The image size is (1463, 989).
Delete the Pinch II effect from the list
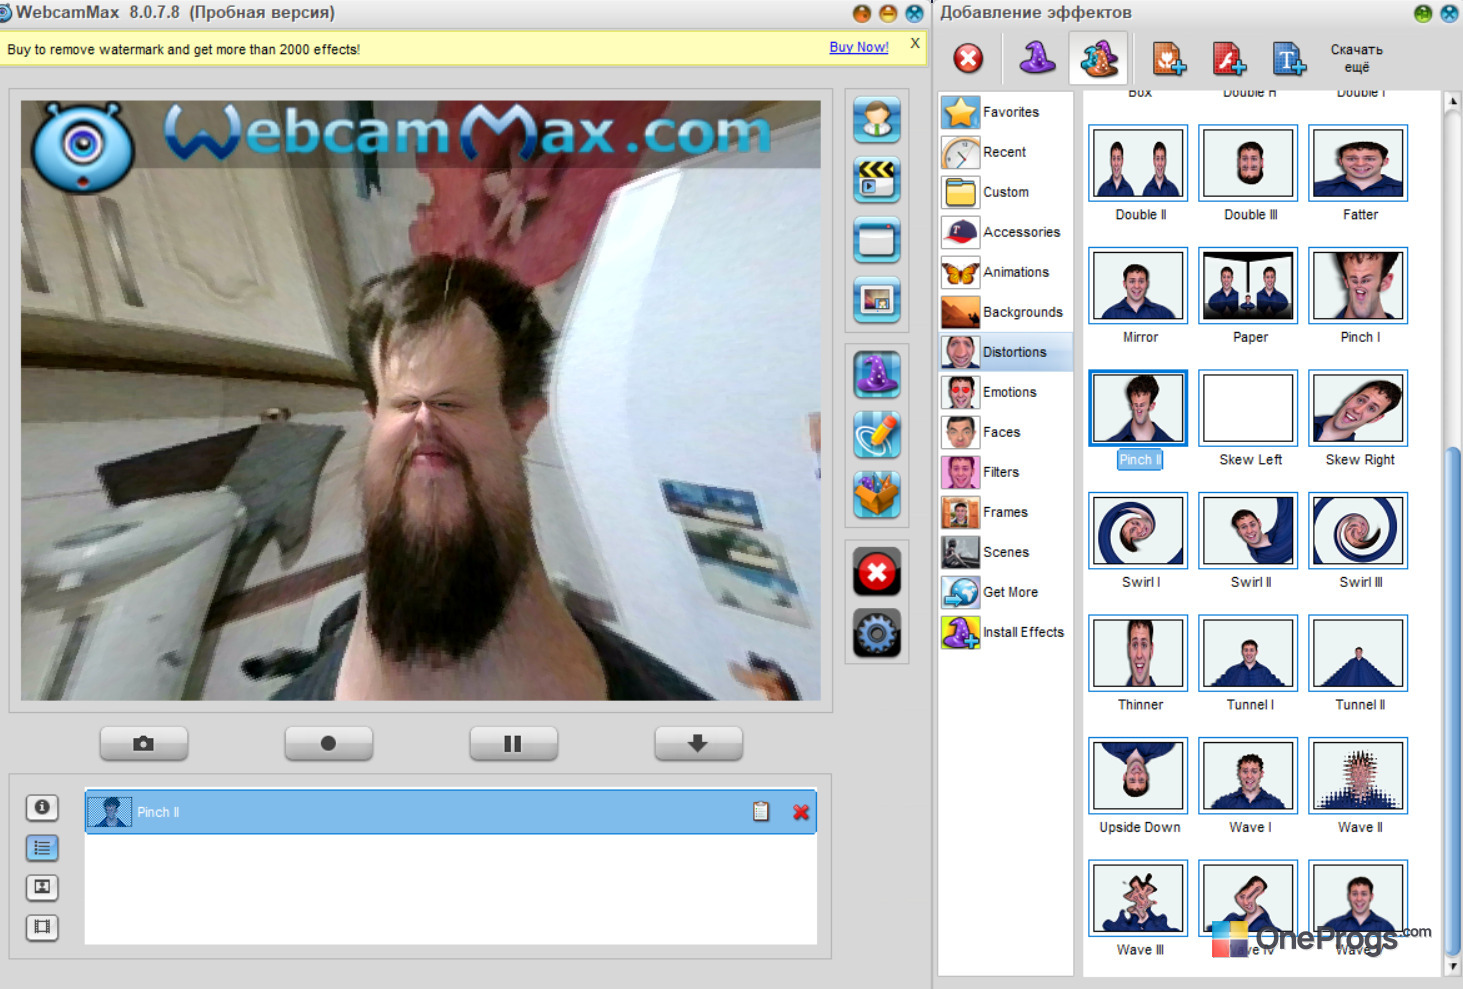801,812
